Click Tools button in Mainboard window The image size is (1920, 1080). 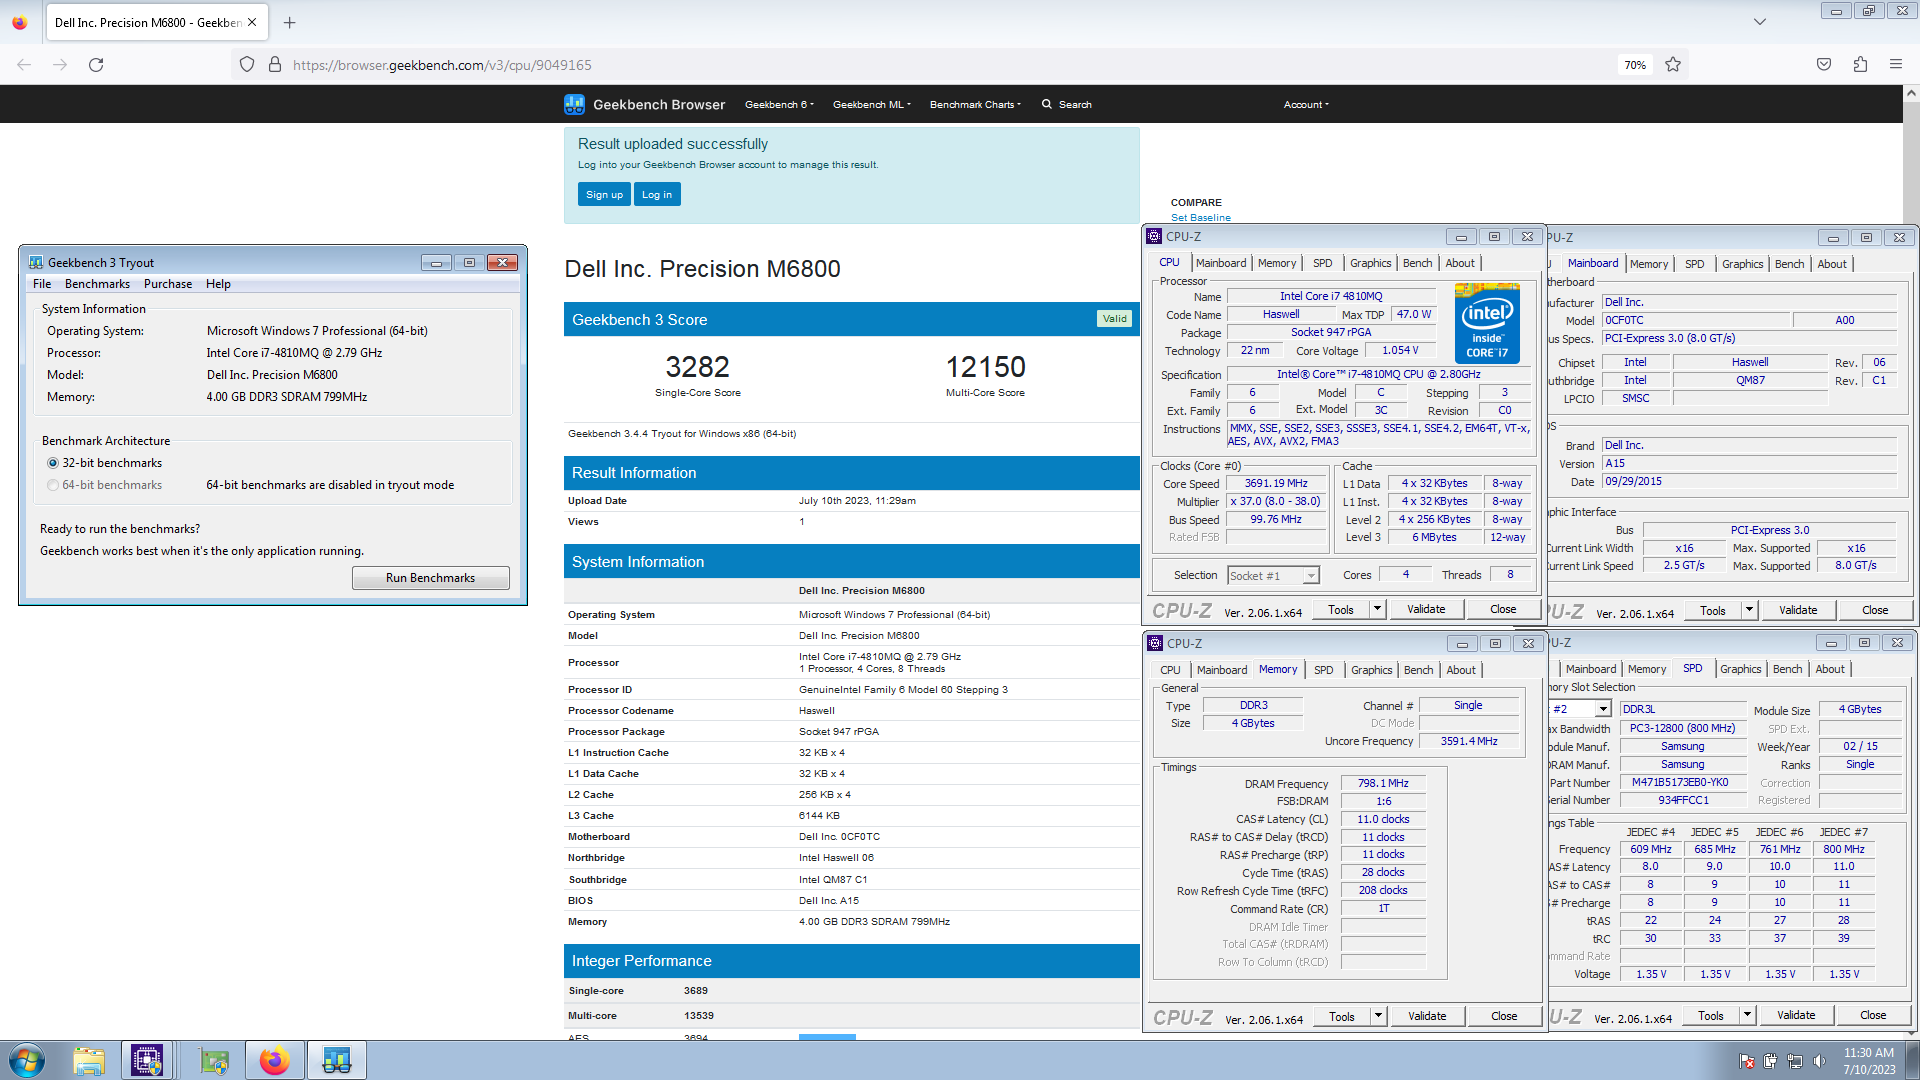(x=1713, y=610)
